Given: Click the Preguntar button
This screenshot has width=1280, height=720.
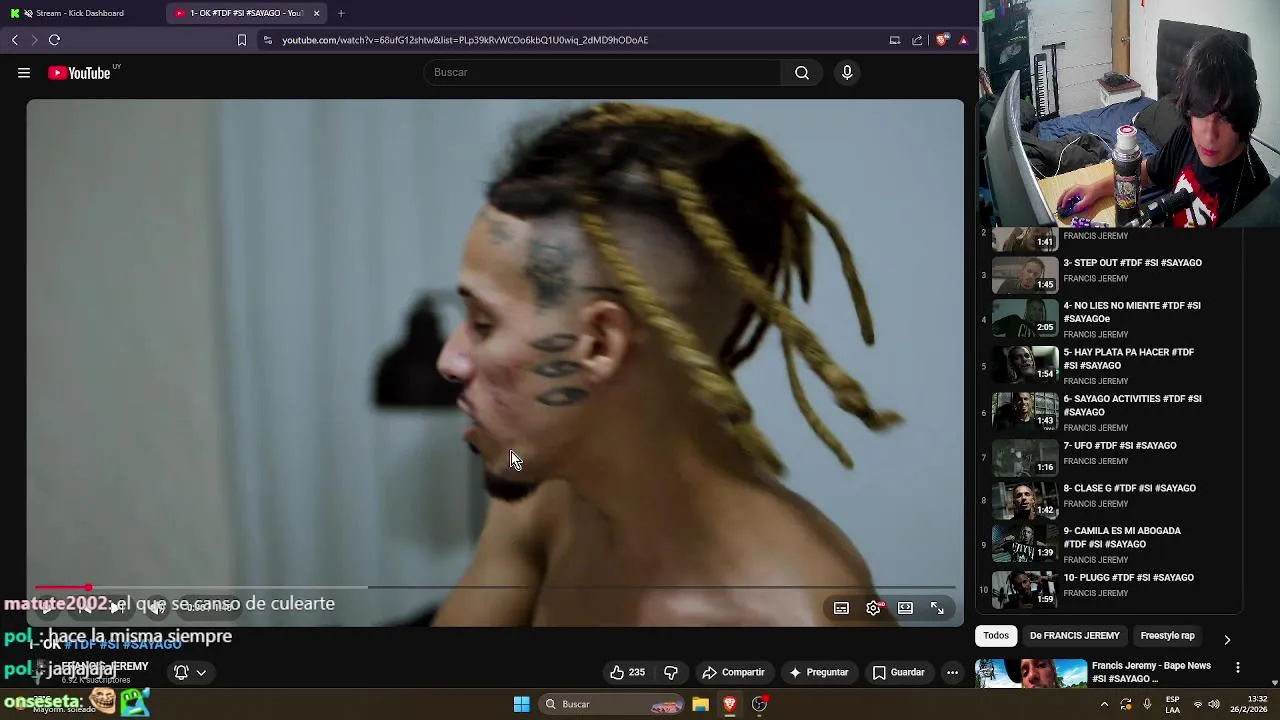Looking at the screenshot, I should pos(819,672).
